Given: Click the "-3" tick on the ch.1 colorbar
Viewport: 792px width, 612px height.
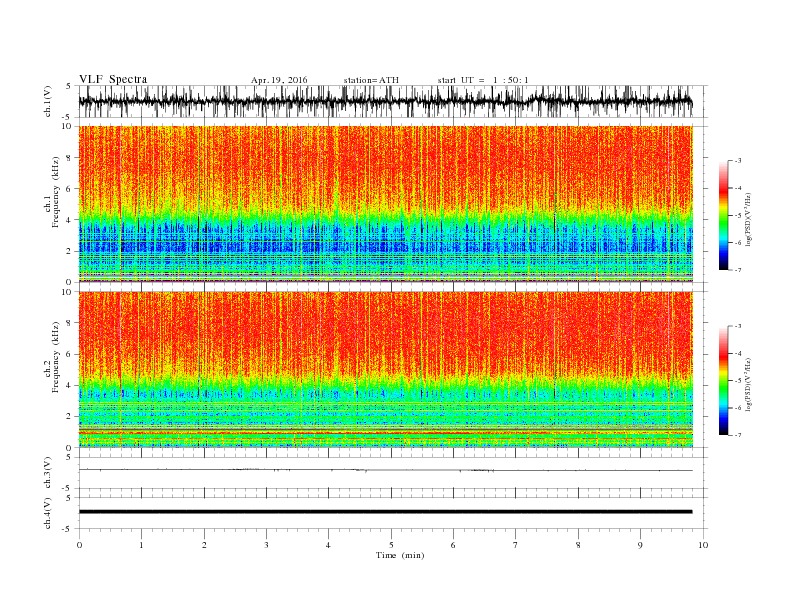Looking at the screenshot, I should click(x=738, y=161).
